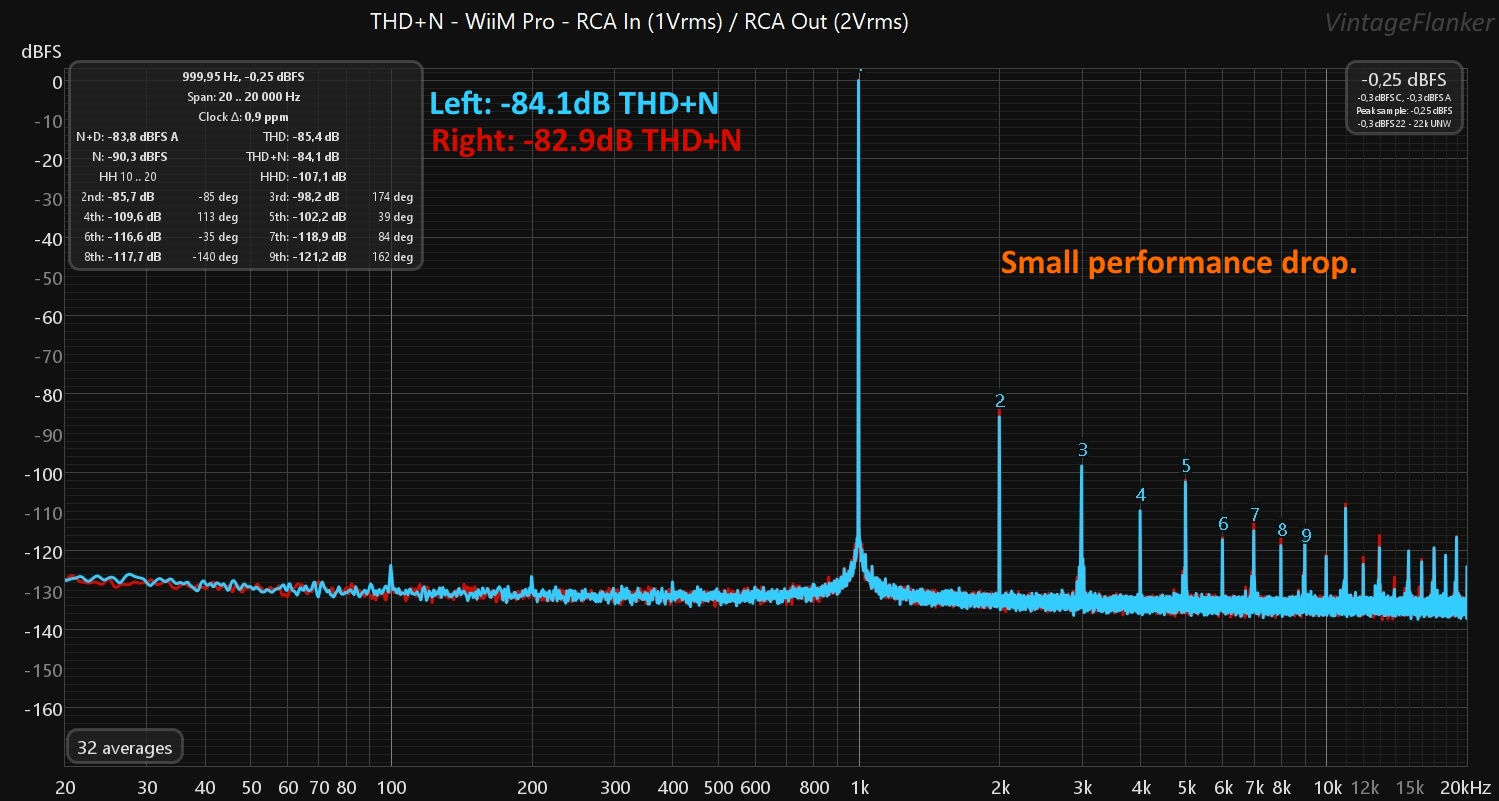Click harmonic marker 4 above the 4k peak
Image resolution: width=1499 pixels, height=801 pixels.
pos(1140,495)
